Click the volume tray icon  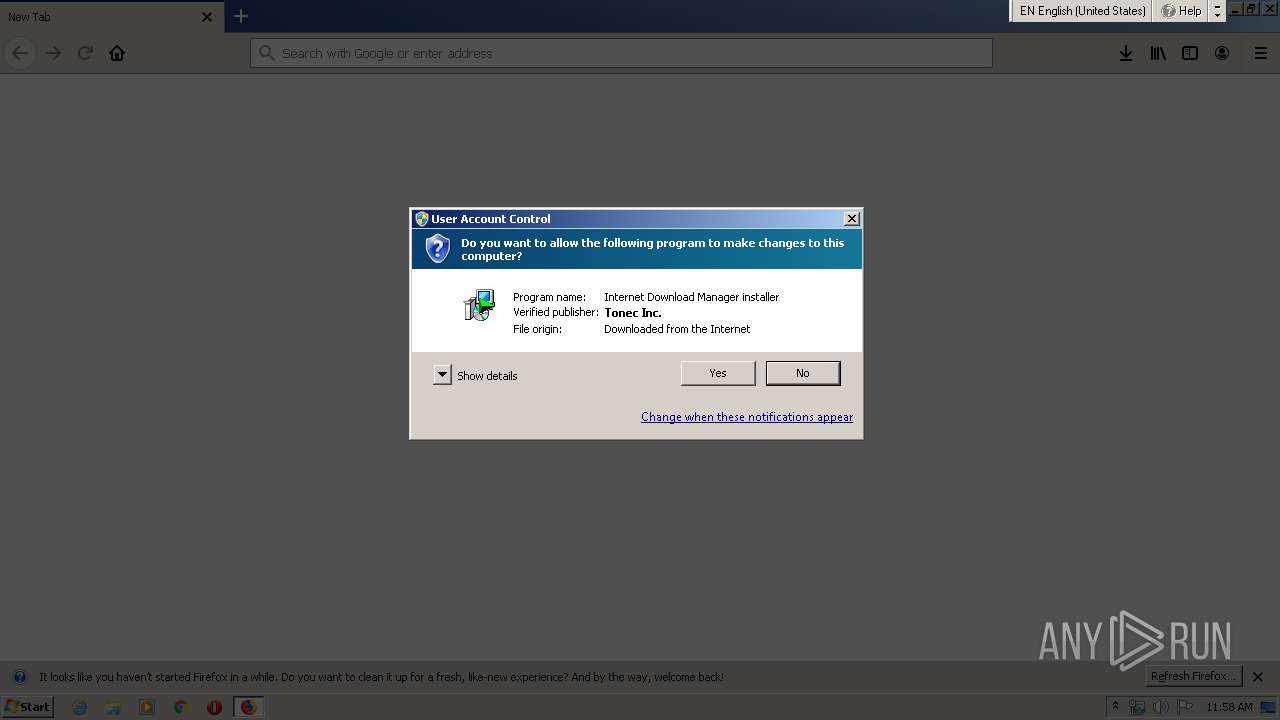[1160, 707]
